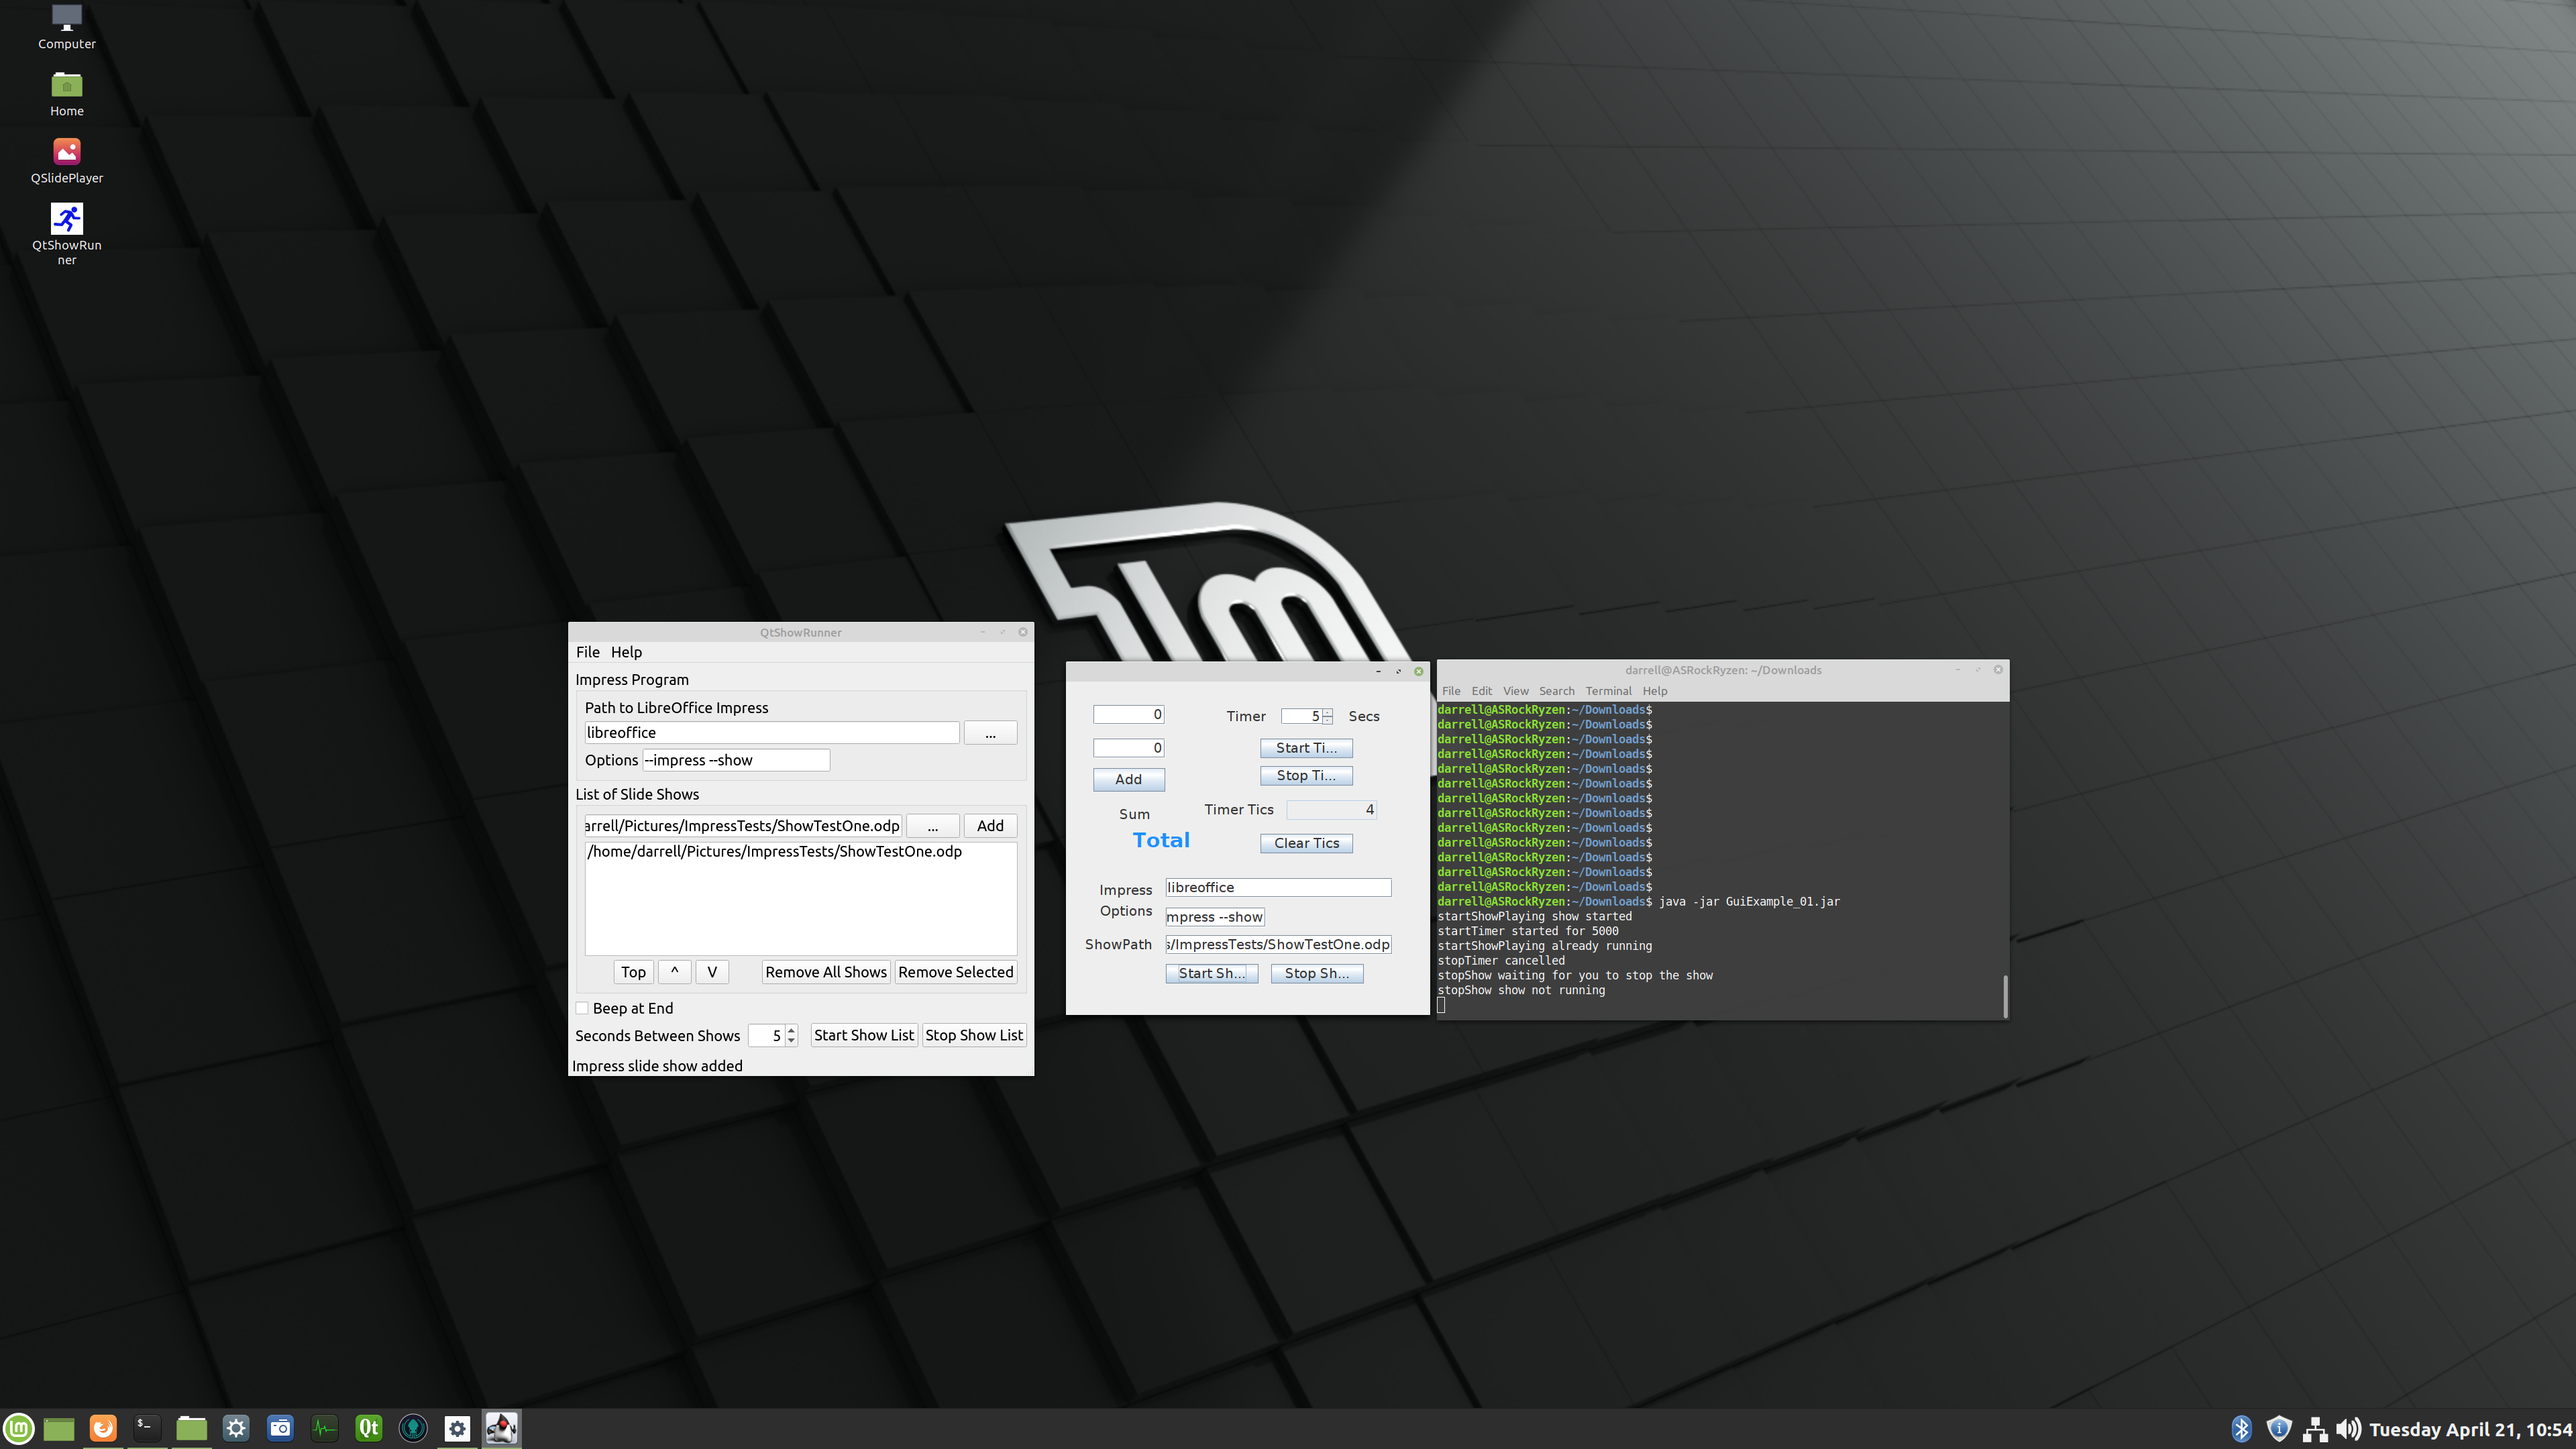2576x1449 pixels.
Task: Increase the Seconds Between Shows value
Action: tap(791, 1030)
